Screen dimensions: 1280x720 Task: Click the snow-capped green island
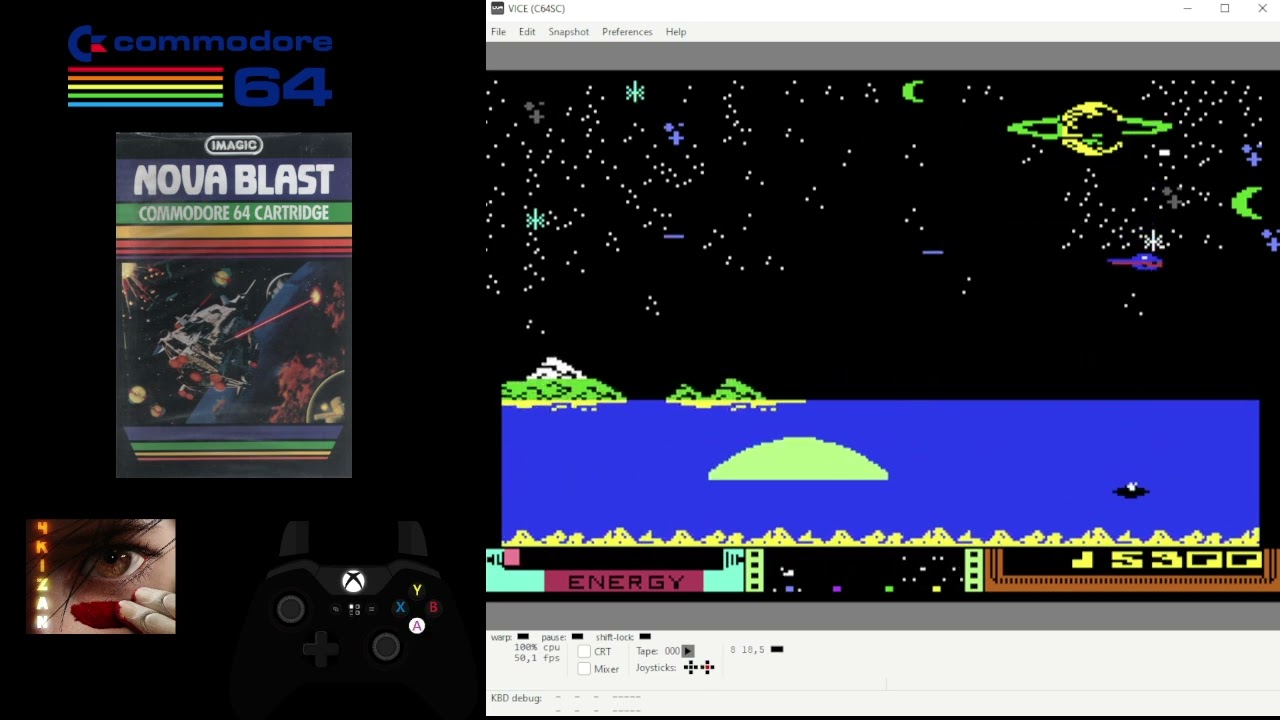[563, 384]
